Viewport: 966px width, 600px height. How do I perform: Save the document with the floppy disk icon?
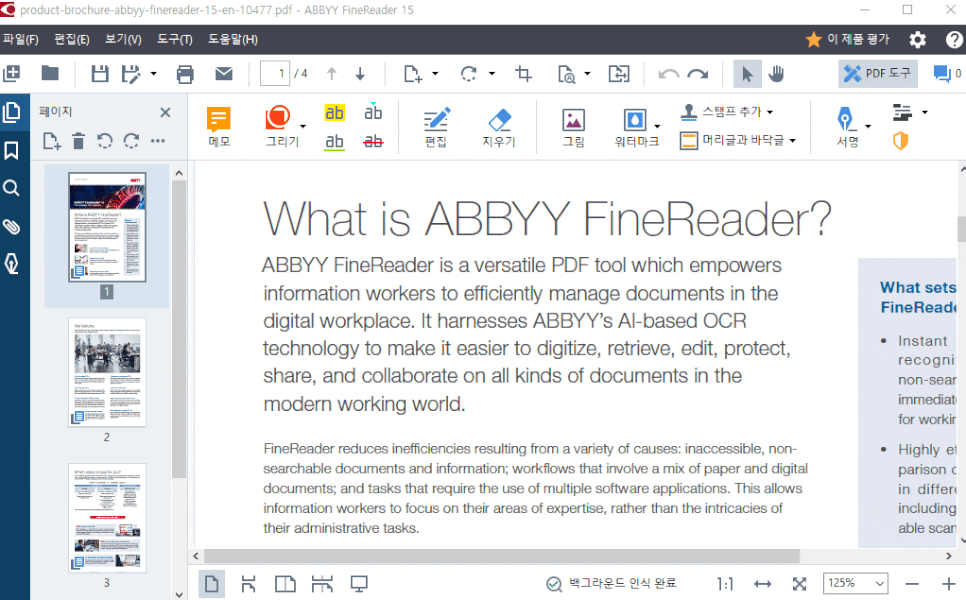tap(100, 74)
